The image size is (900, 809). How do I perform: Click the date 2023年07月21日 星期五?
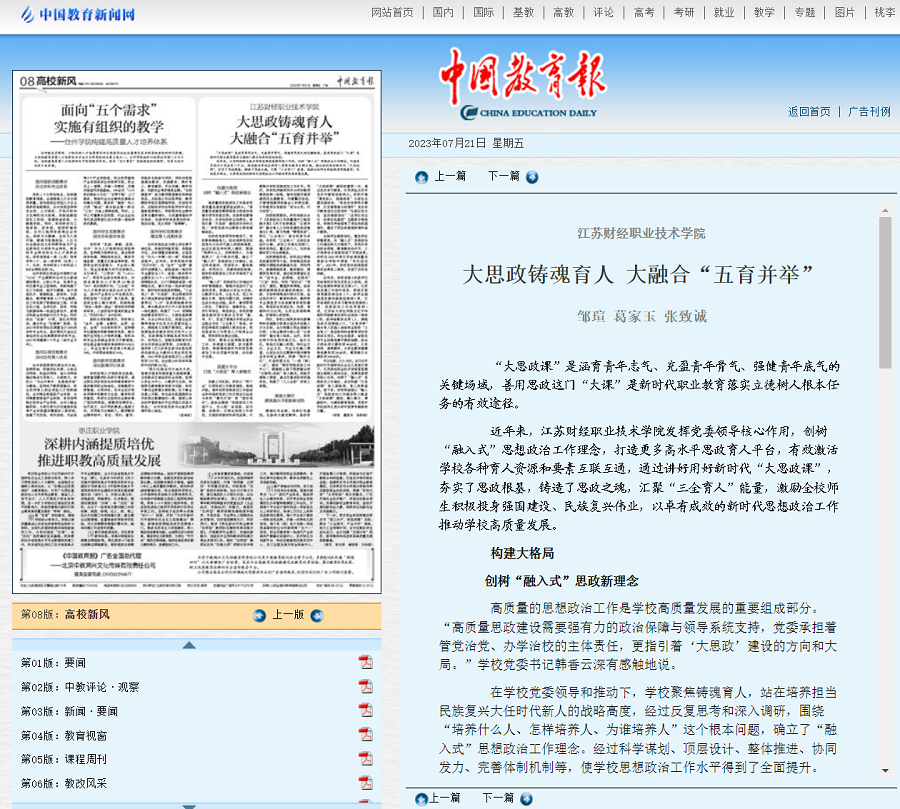pyautogui.click(x=466, y=144)
